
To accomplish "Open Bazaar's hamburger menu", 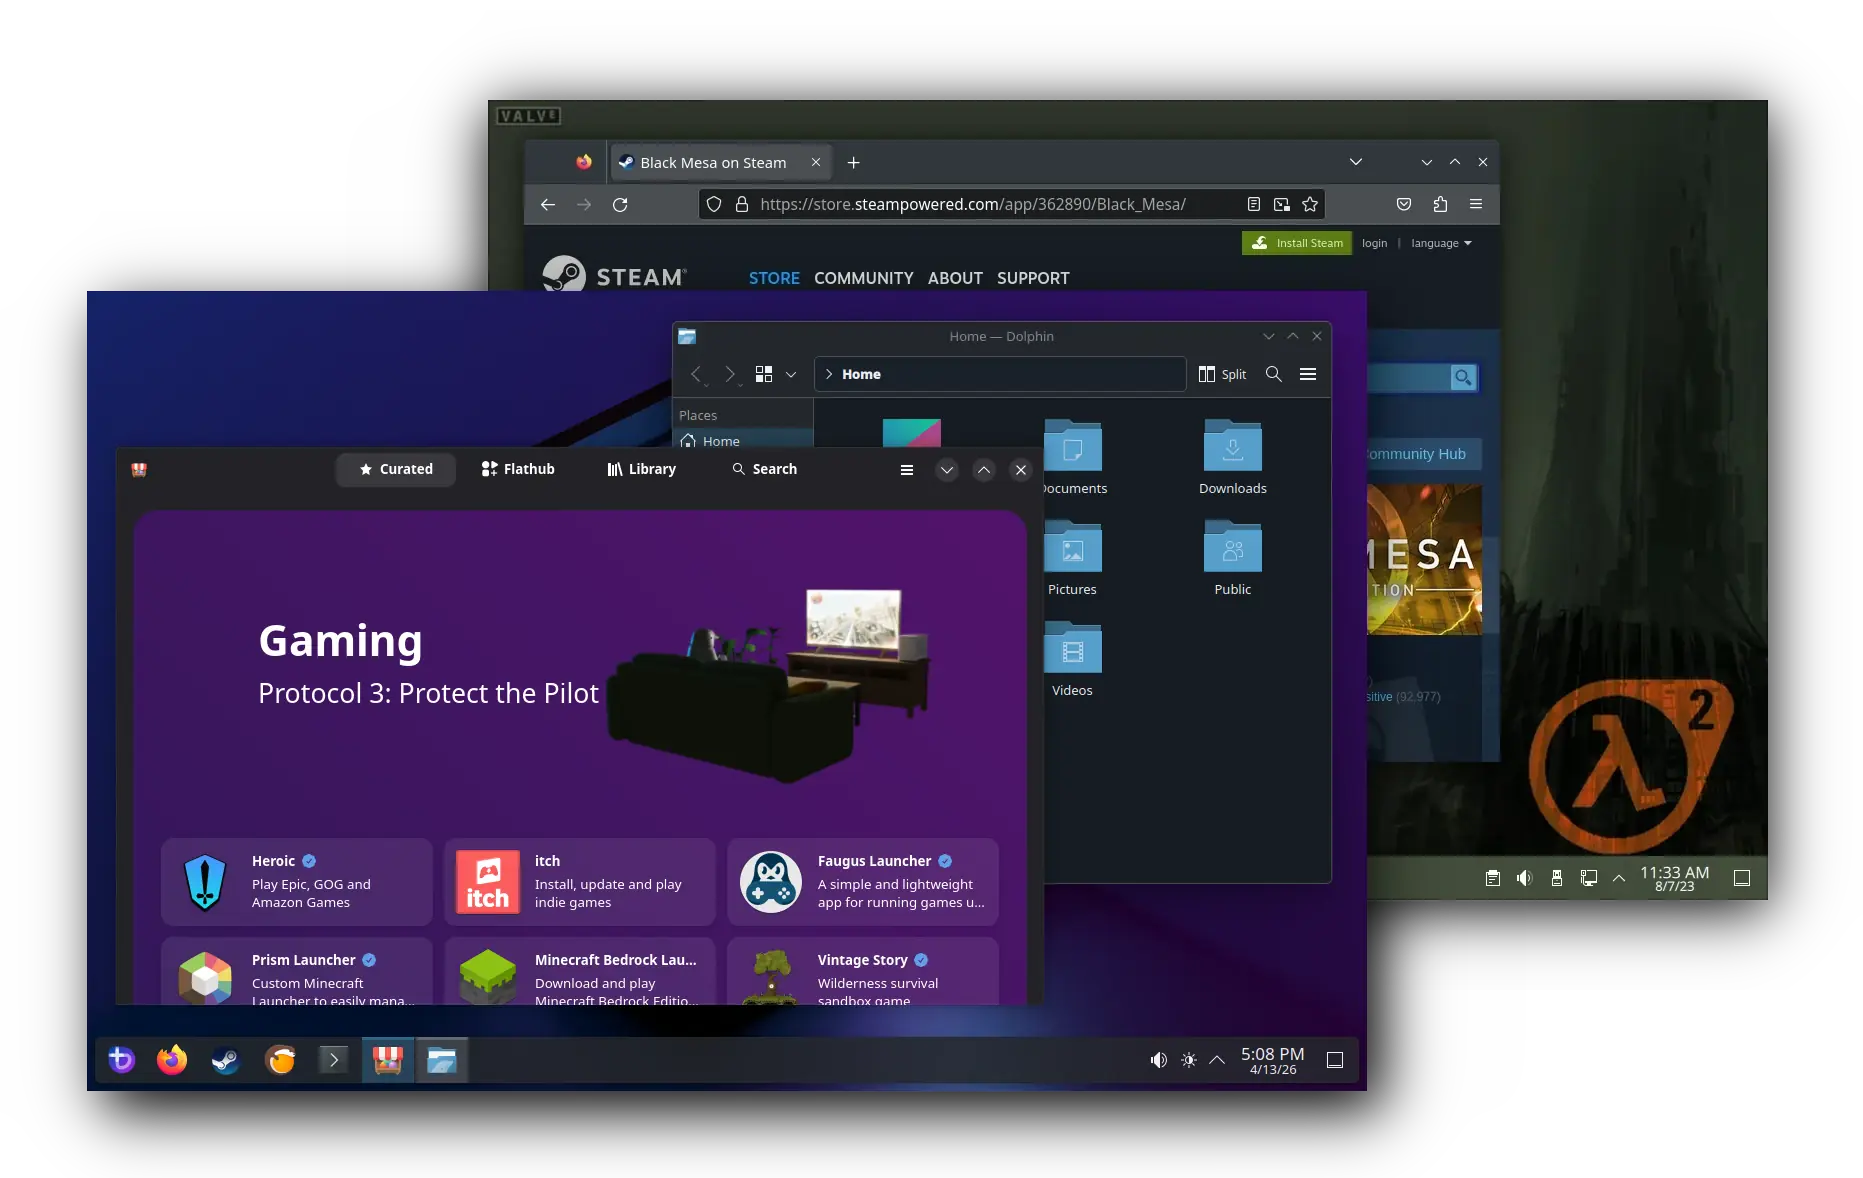I will tap(906, 469).
